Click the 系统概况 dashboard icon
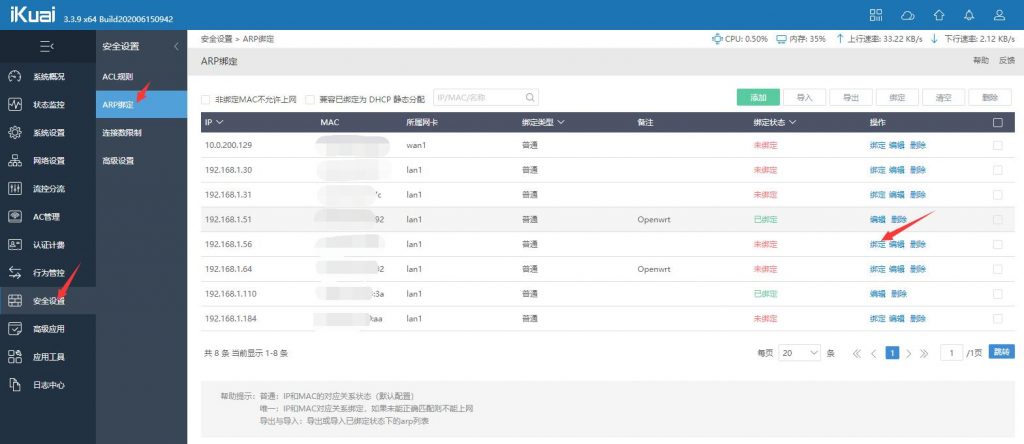 (14, 76)
